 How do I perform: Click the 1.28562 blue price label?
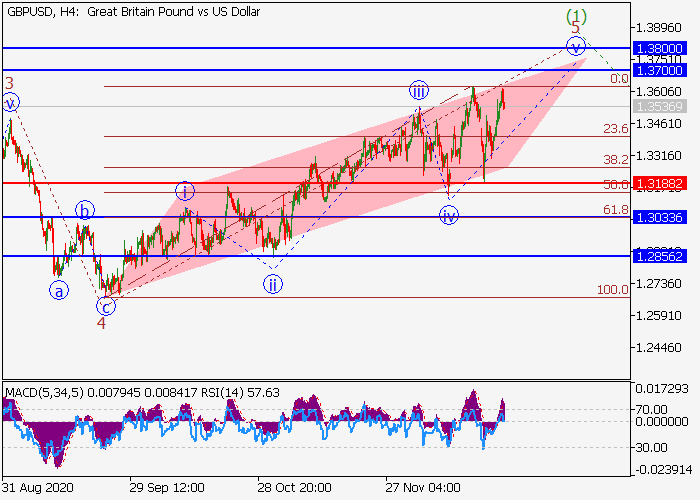pos(660,256)
